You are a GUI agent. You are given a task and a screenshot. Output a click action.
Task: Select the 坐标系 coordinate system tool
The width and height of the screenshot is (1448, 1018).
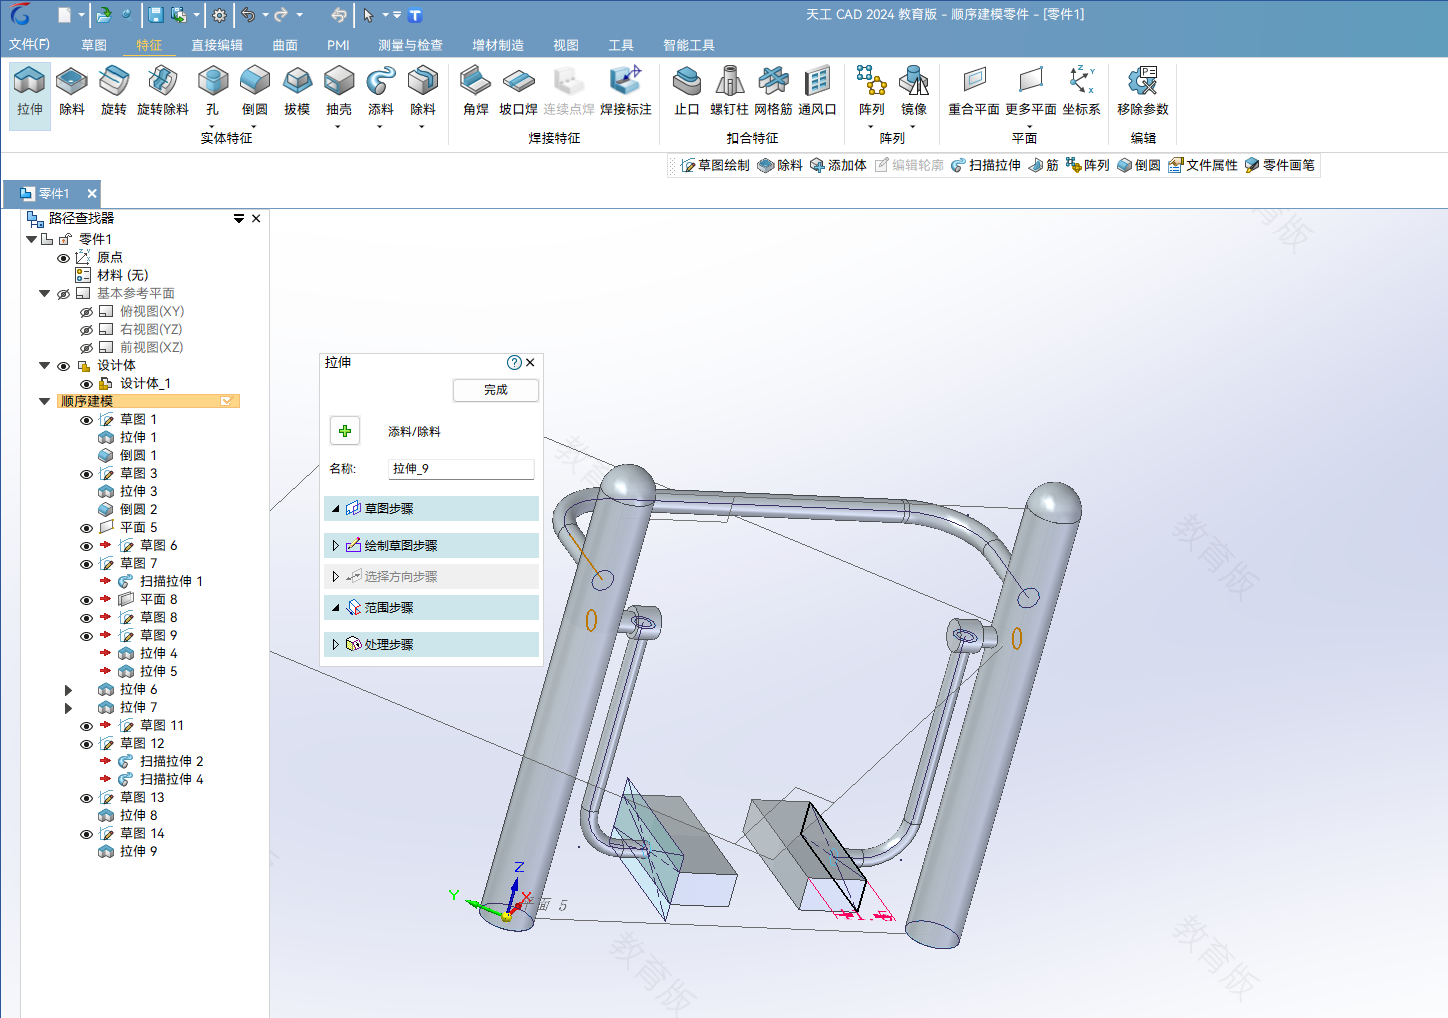coord(1081,91)
